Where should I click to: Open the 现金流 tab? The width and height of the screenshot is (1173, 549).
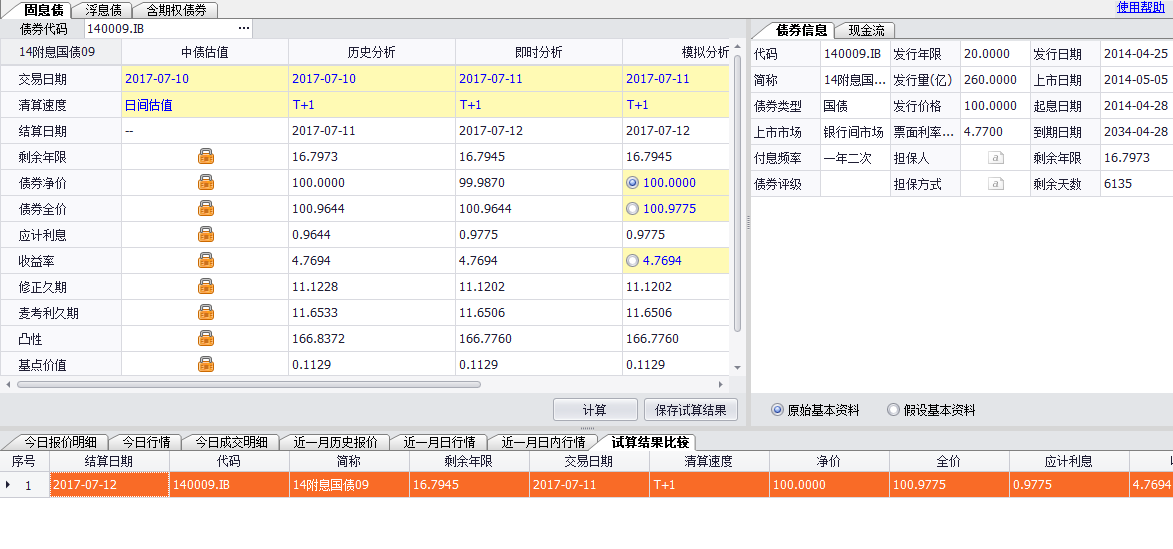pos(866,31)
